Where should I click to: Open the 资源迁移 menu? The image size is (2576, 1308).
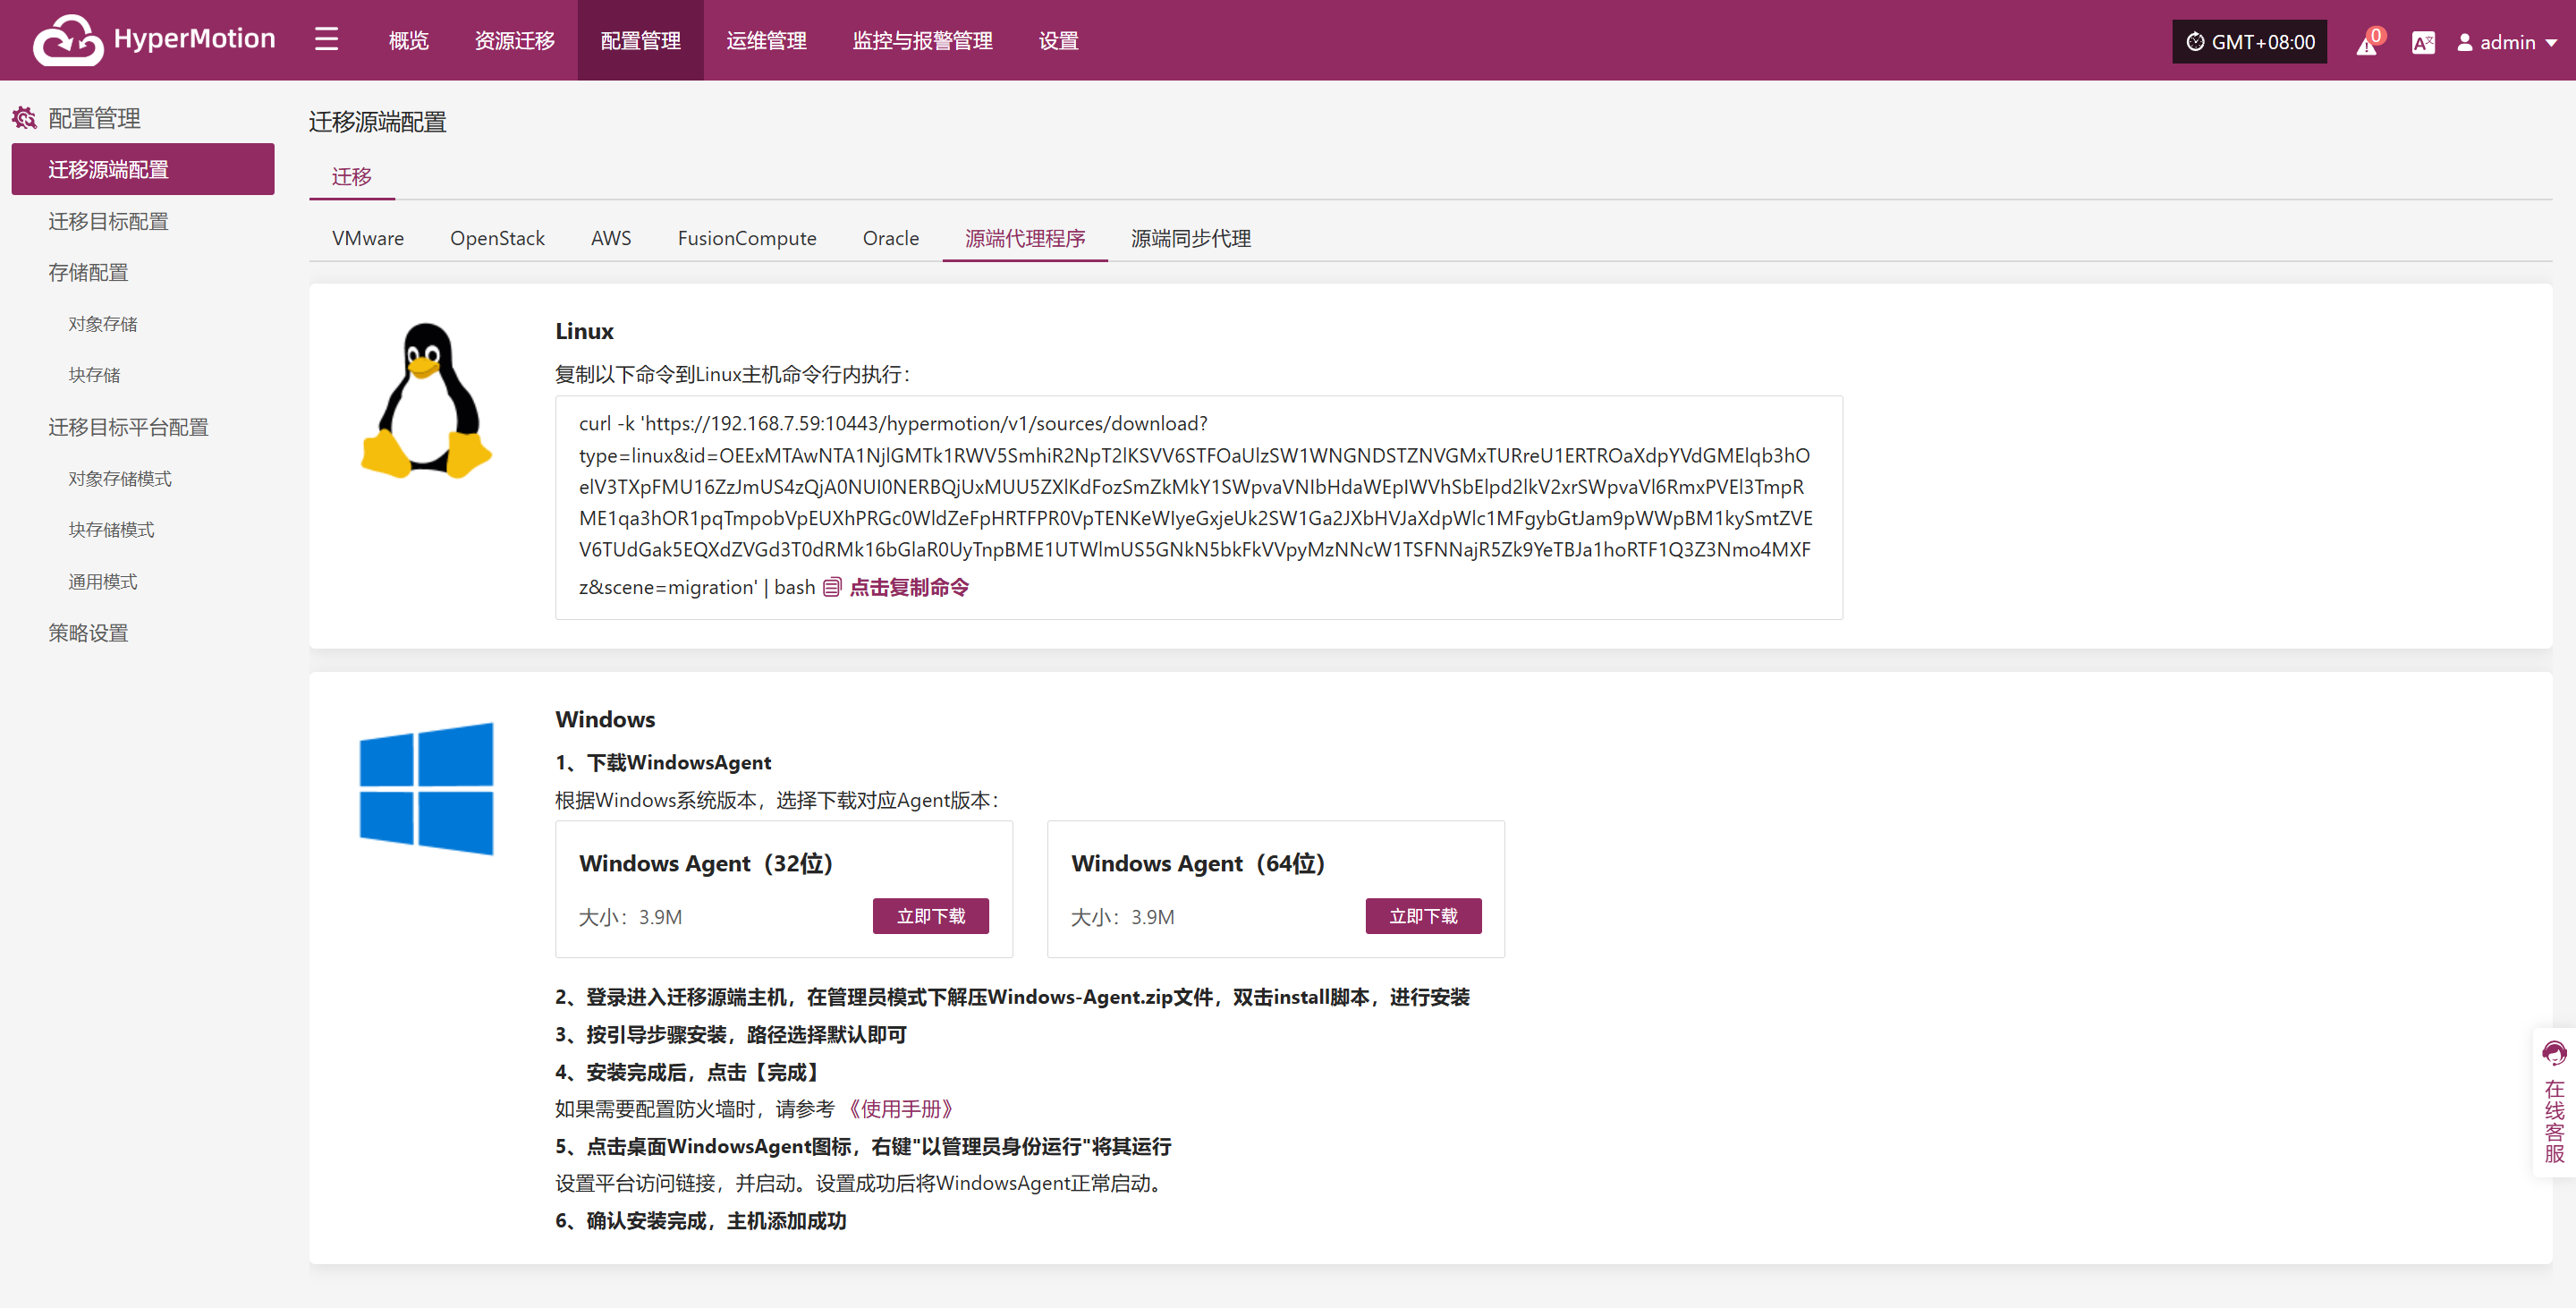click(514, 40)
